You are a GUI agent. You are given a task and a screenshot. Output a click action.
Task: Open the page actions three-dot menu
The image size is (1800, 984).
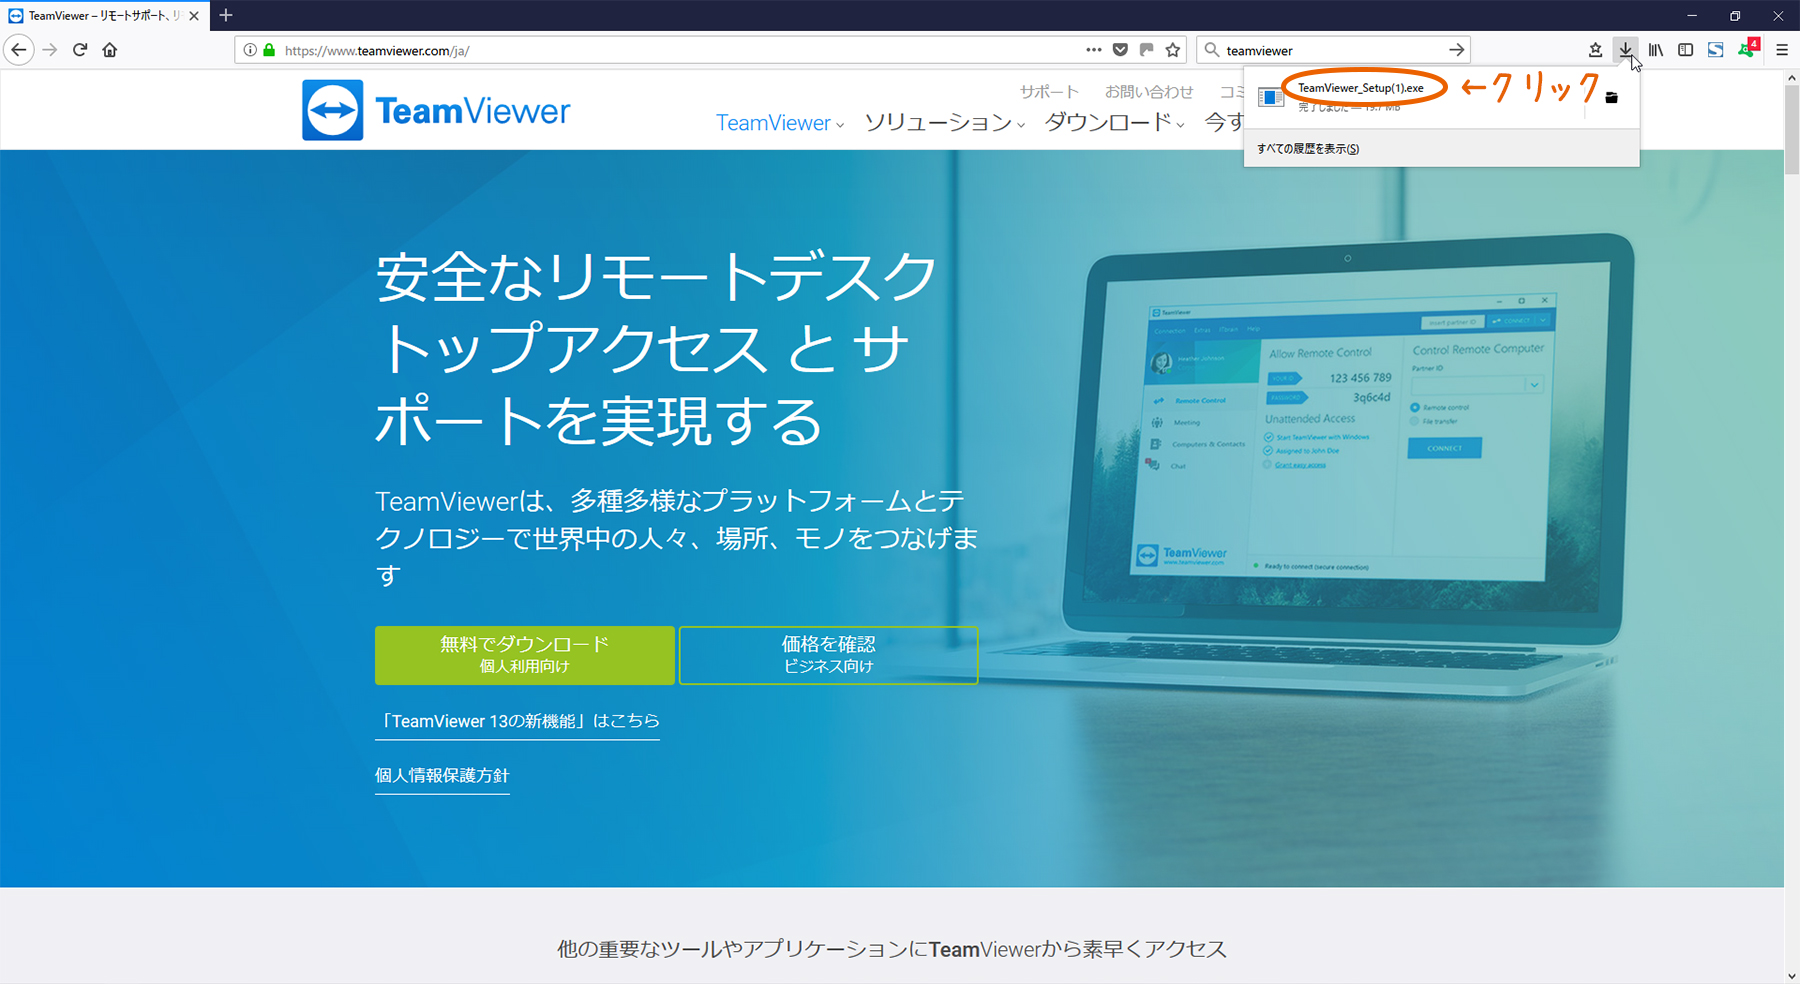pos(1094,50)
